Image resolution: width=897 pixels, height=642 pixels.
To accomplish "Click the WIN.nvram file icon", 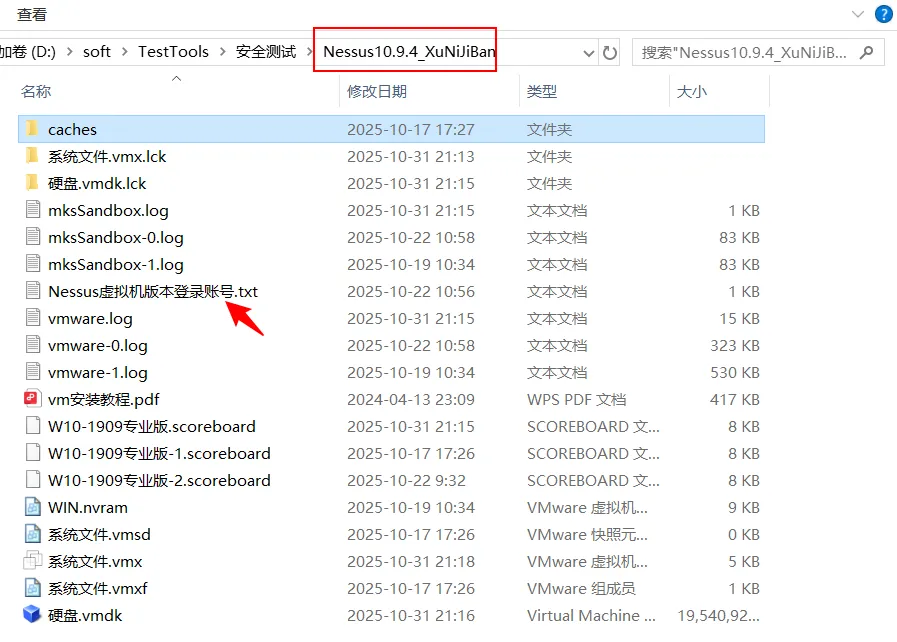I will 32,507.
